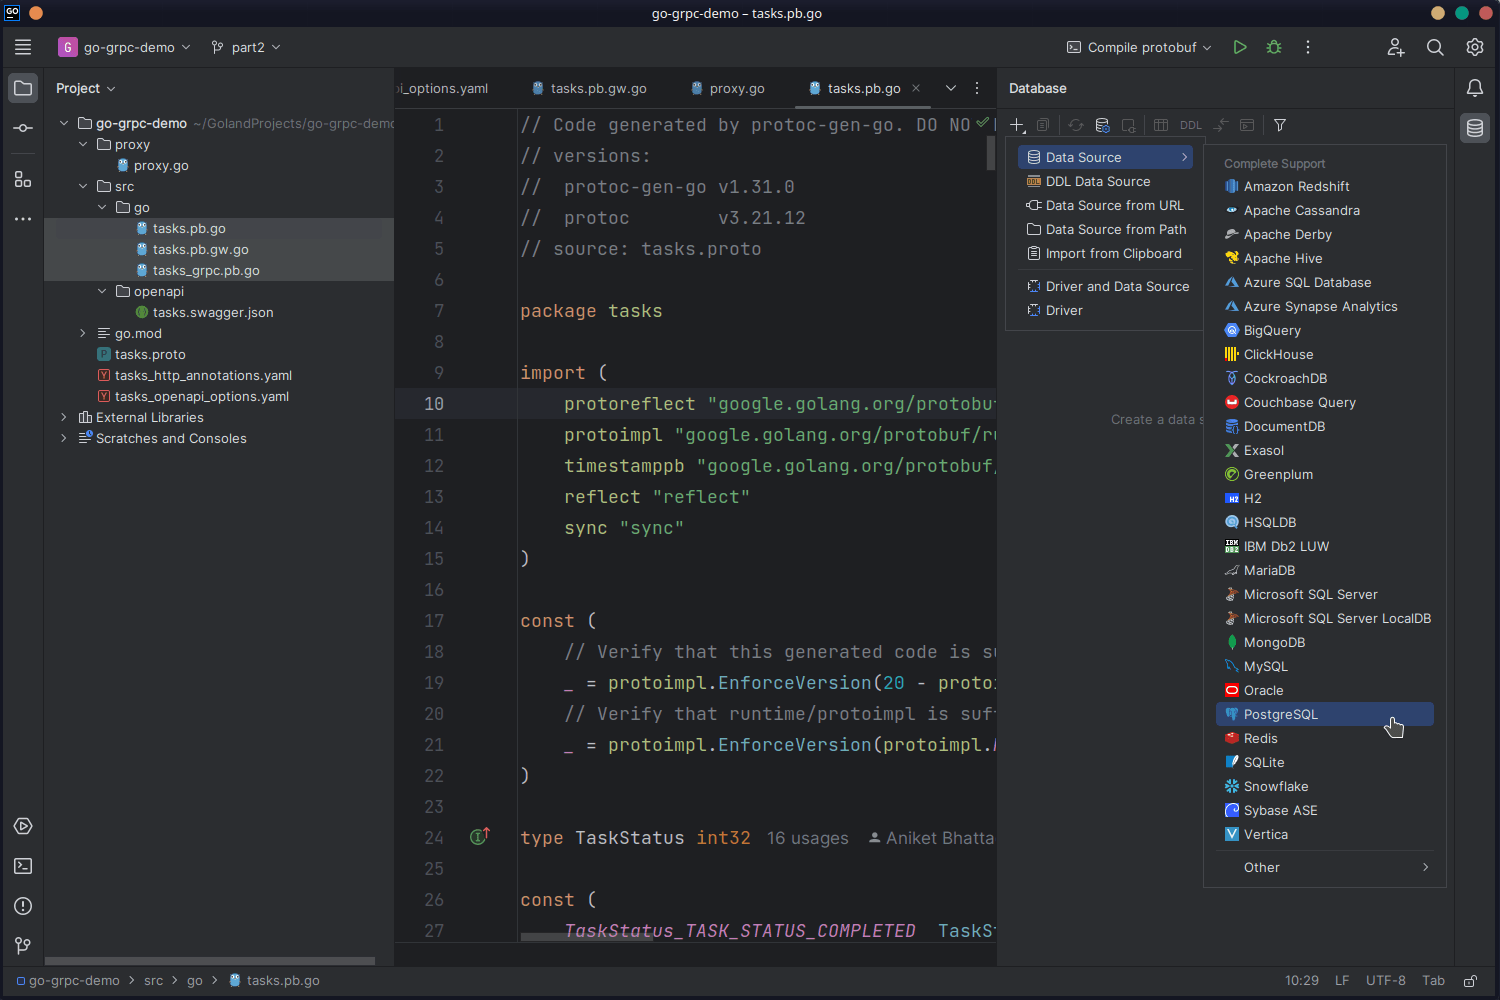Open the Problems tool window
Image resolution: width=1500 pixels, height=1000 pixels.
click(22, 906)
